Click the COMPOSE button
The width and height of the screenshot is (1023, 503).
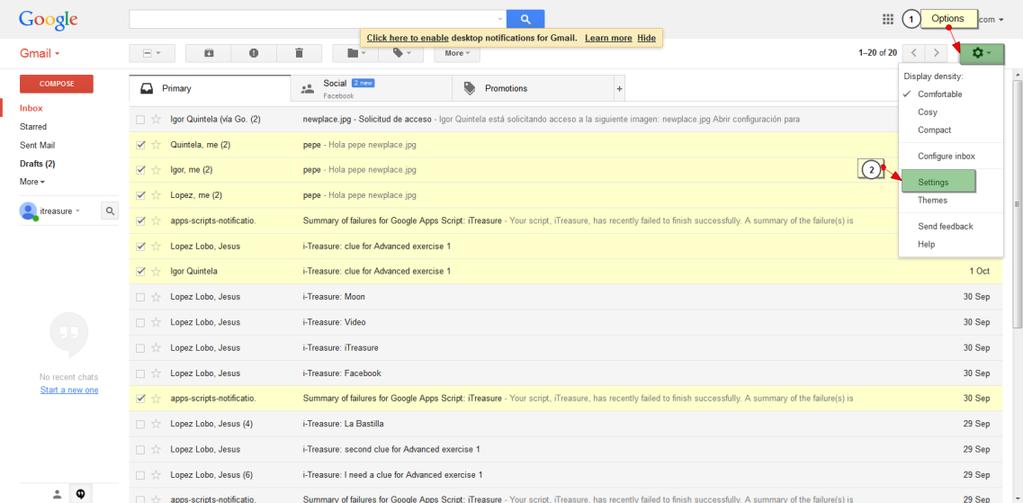coord(57,84)
